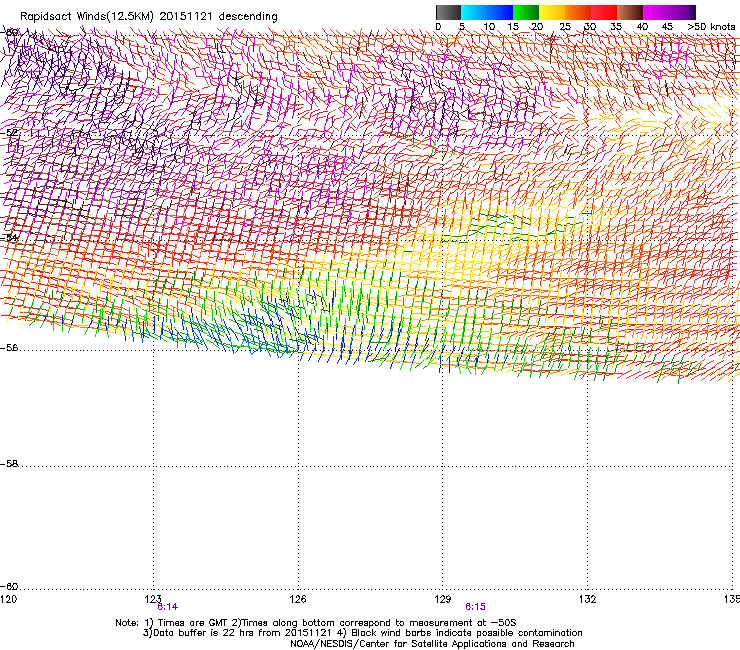
Task: Click the brown 35-40 knots color segment
Action: click(630, 12)
